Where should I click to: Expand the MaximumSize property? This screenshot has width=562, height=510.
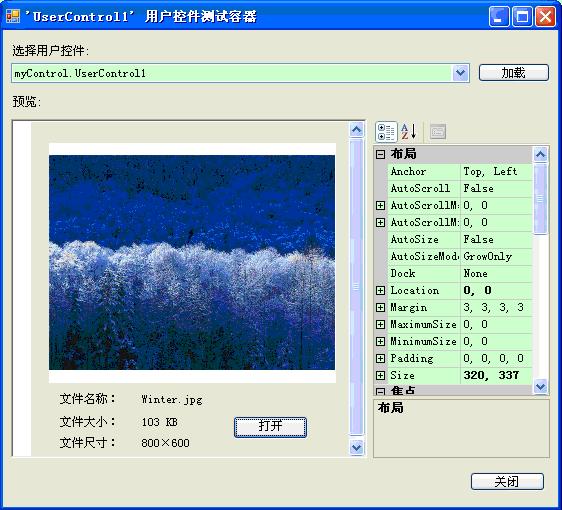(x=380, y=324)
